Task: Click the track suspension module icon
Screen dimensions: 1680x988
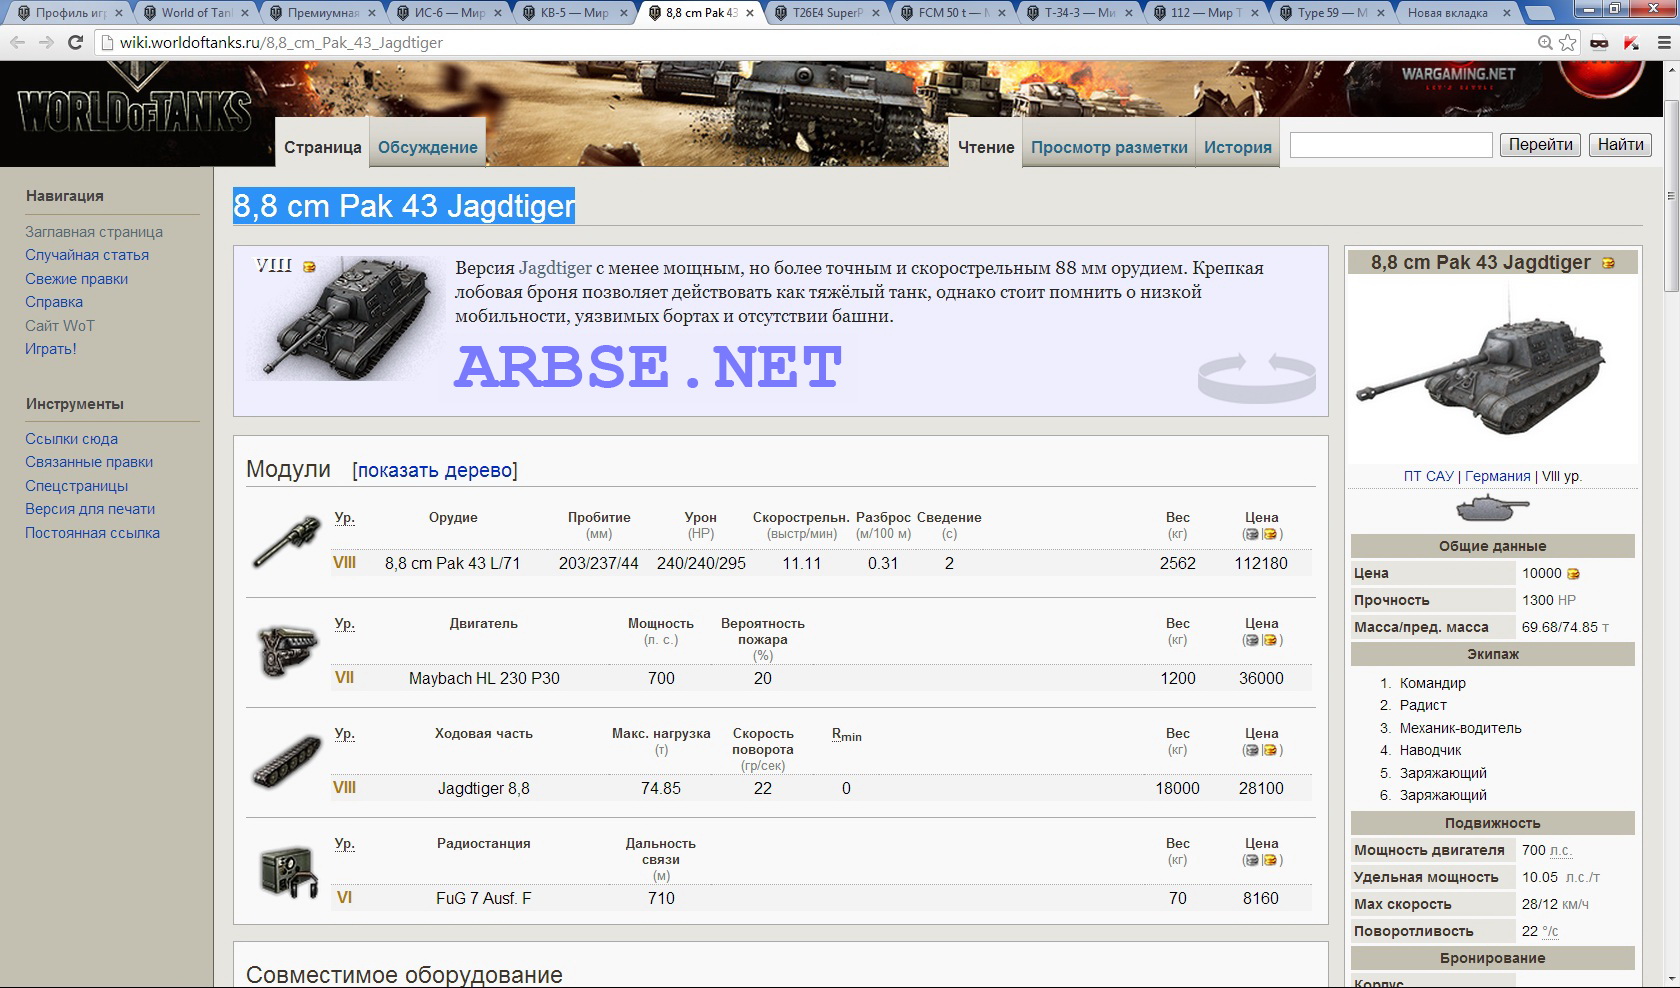Action: tap(287, 760)
